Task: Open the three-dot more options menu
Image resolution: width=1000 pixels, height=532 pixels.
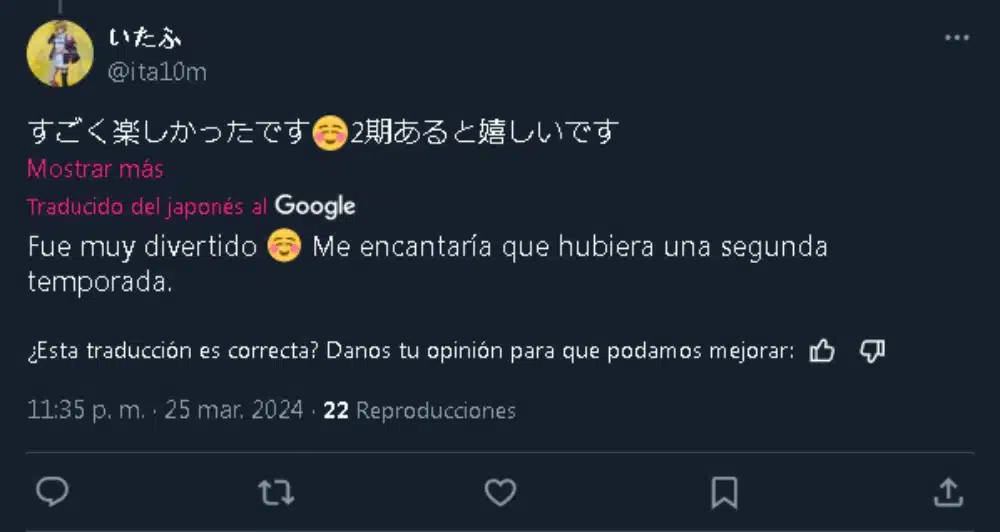Action: (x=957, y=38)
